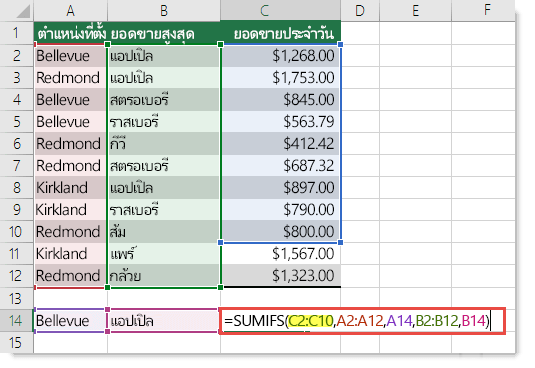Click สตรอเบอรี่ in row 7
The width and height of the screenshot is (535, 368).
[x=164, y=166]
